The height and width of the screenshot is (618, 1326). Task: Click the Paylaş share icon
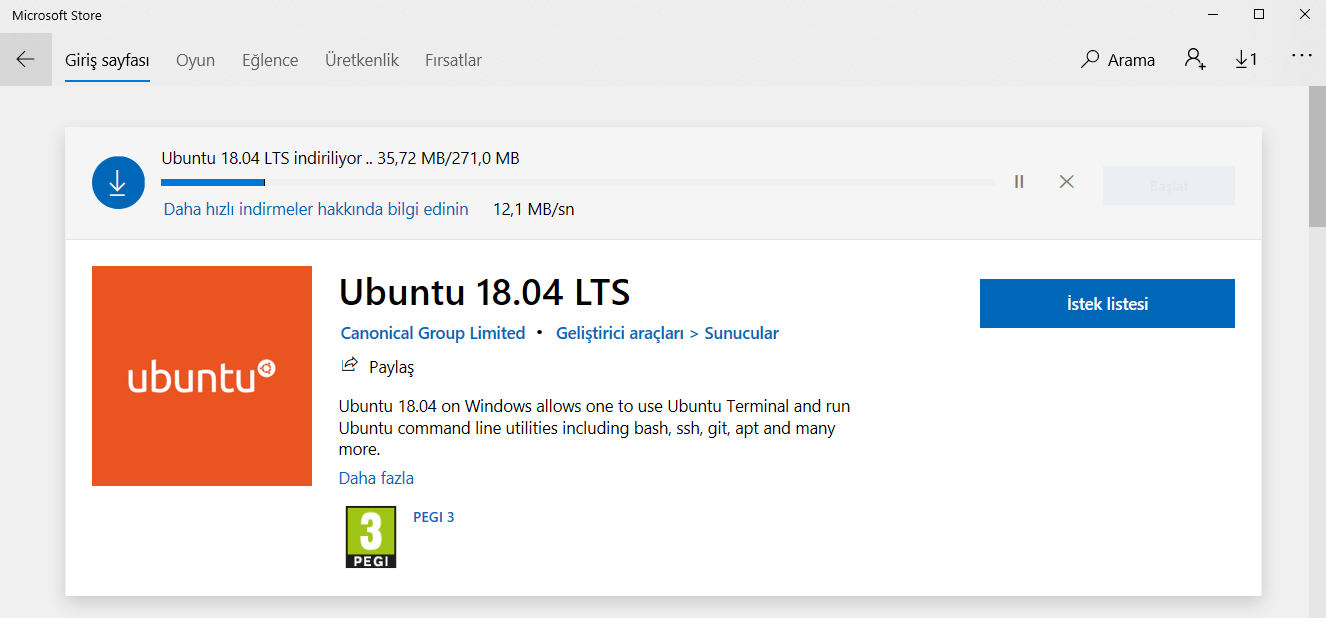click(x=349, y=365)
